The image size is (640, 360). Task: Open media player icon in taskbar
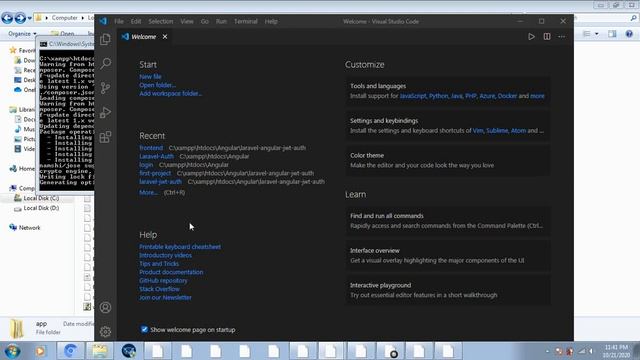point(40,351)
